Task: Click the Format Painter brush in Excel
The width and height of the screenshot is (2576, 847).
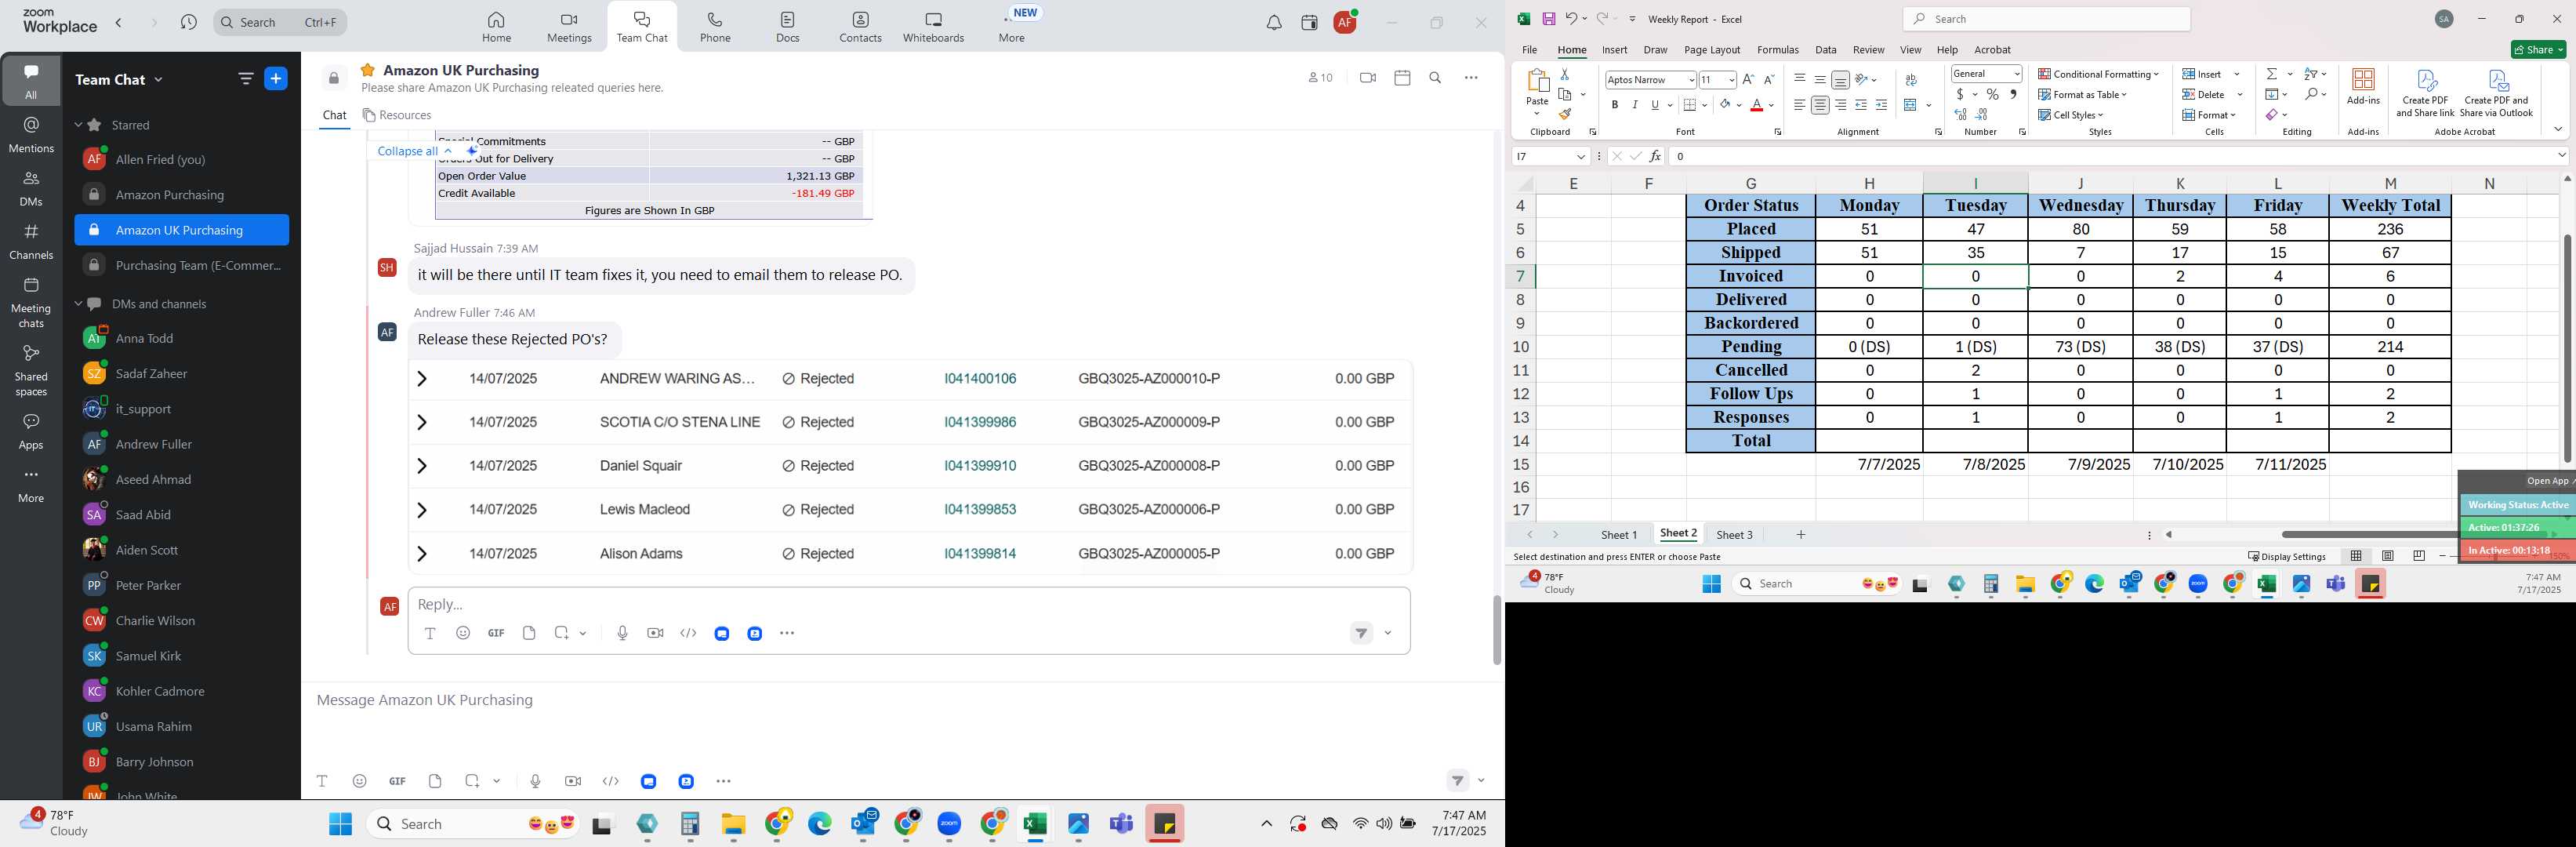Action: click(x=1565, y=114)
